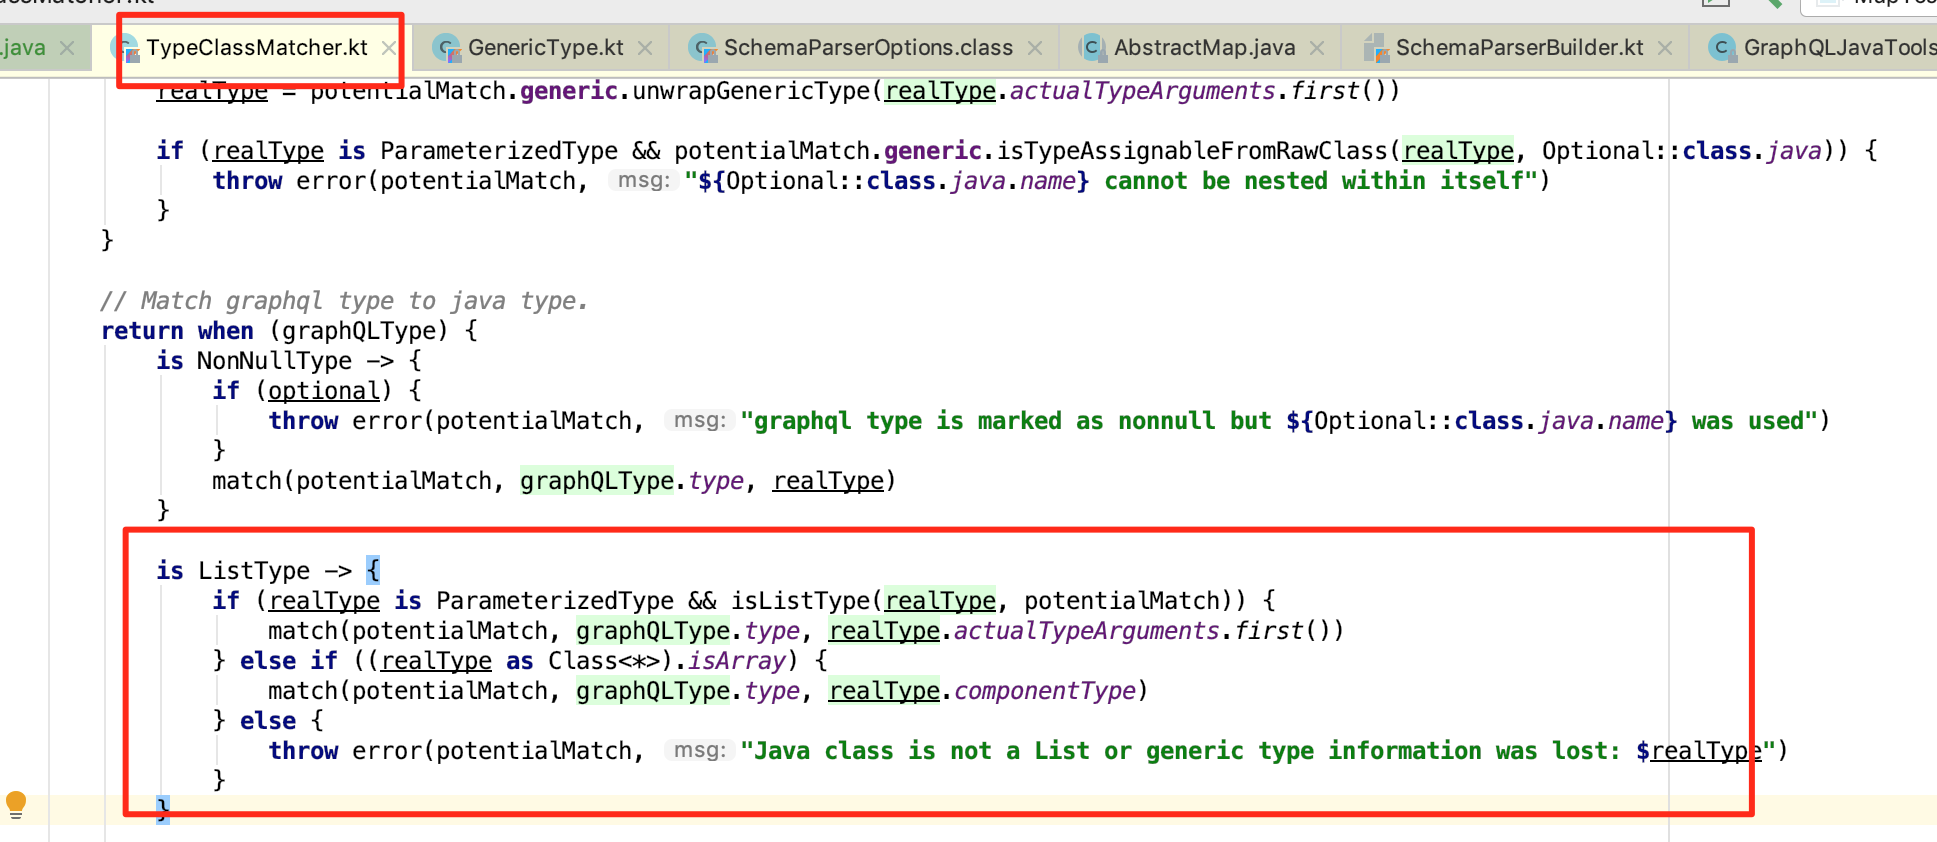Screen dimensions: 1937x842
Task: Click the Kotlin file icon on TypeClassMatcher.kt tab
Action: point(128,48)
